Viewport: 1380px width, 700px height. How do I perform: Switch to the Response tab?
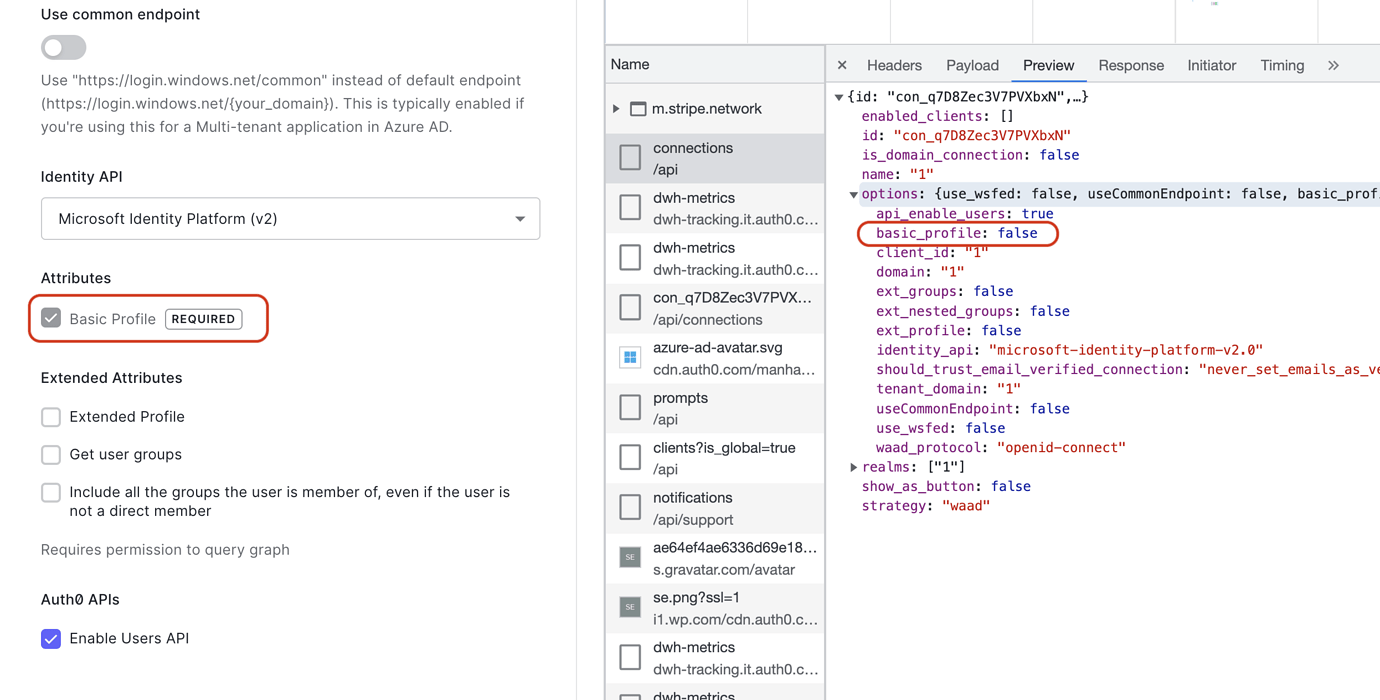coord(1131,65)
